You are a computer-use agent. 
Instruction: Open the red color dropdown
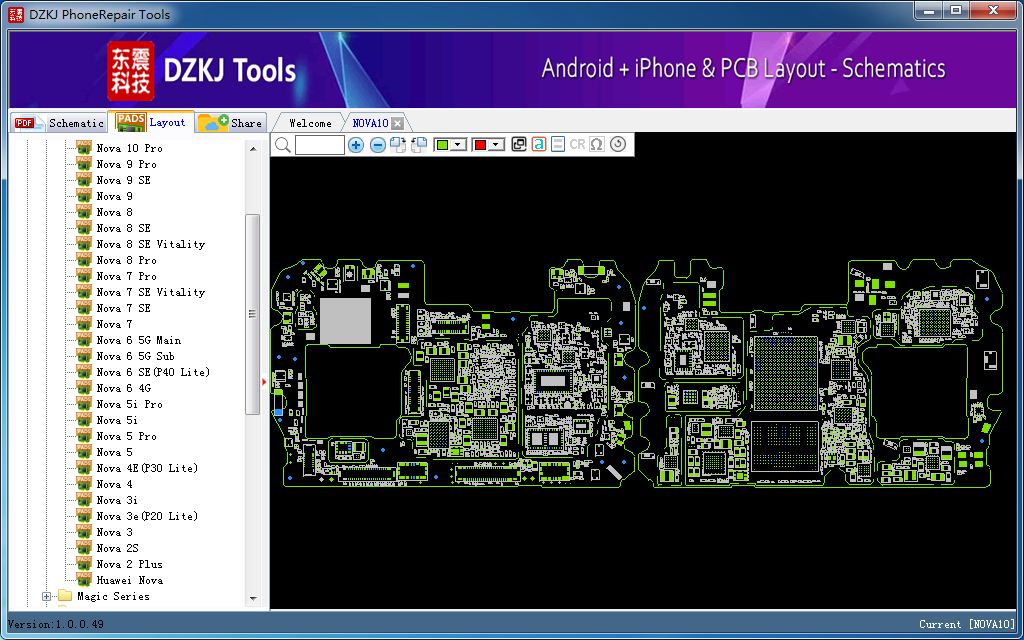[x=496, y=145]
